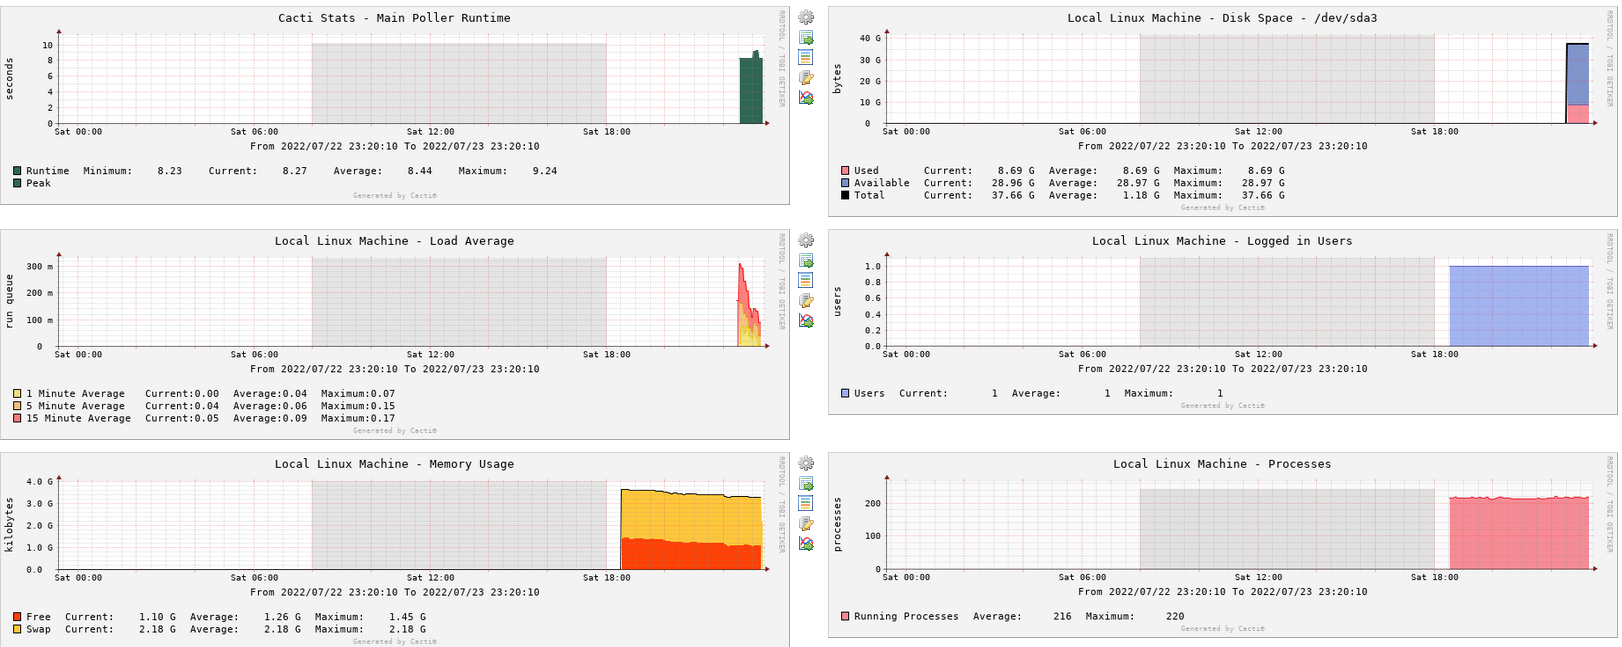Export the Load Average graph to CSV
Image resolution: width=1622 pixels, height=647 pixels.
(x=806, y=261)
